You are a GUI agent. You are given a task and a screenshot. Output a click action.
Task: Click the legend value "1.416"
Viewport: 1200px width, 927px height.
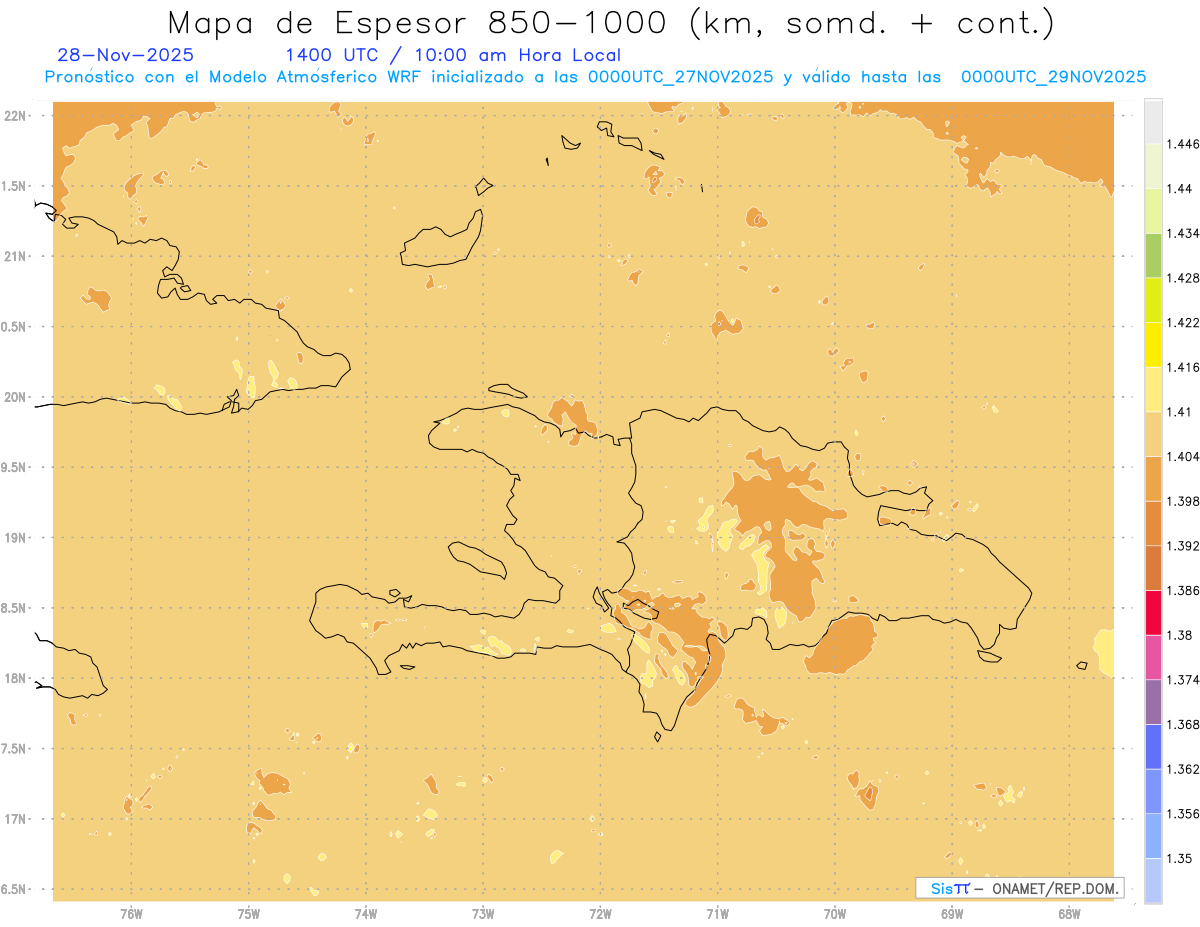point(1183,367)
